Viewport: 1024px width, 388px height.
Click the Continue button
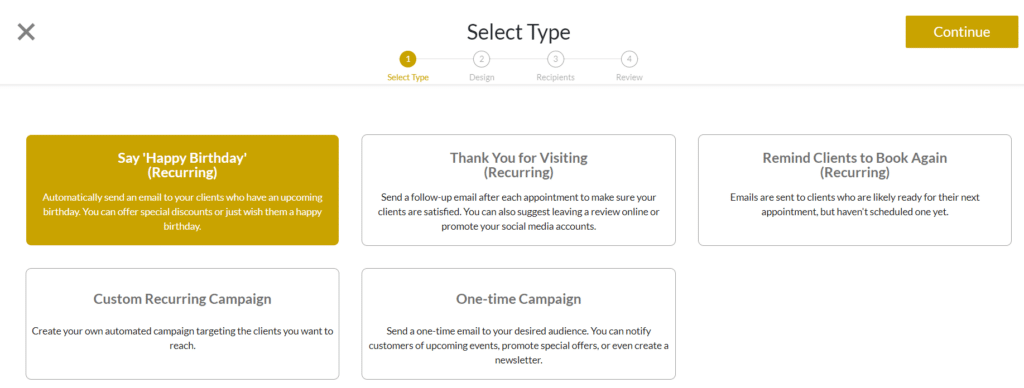[961, 32]
